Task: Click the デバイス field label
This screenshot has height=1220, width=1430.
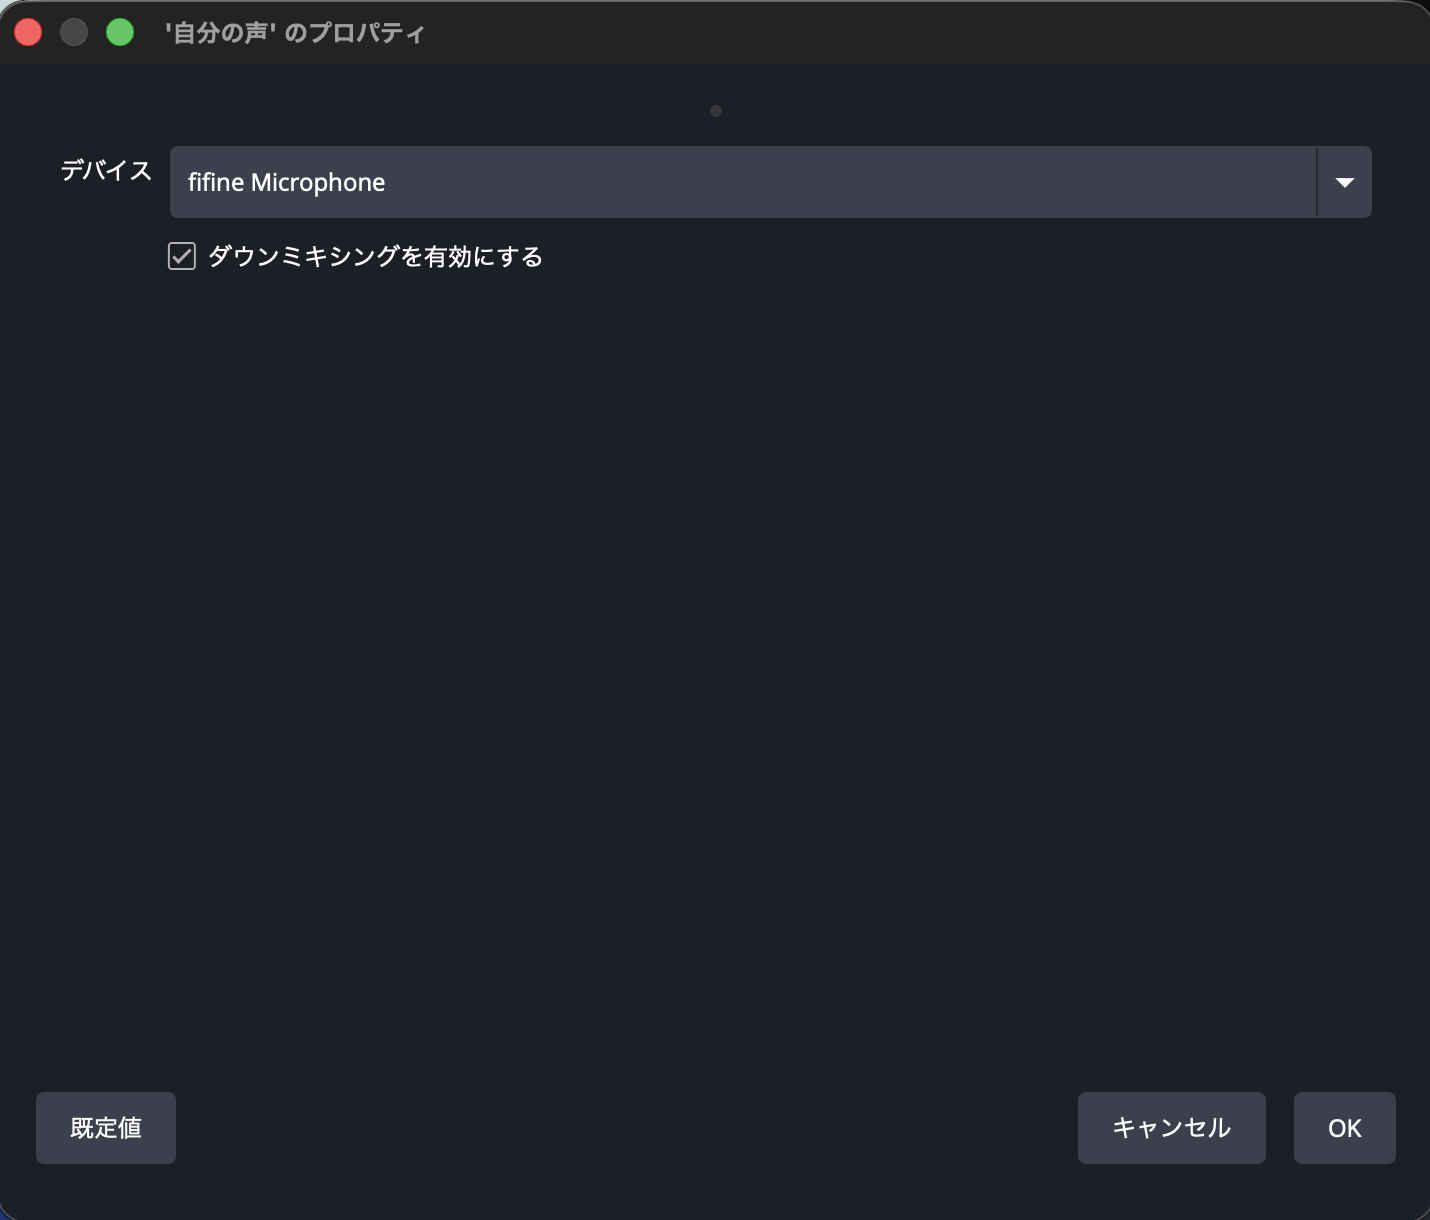Action: pos(106,171)
